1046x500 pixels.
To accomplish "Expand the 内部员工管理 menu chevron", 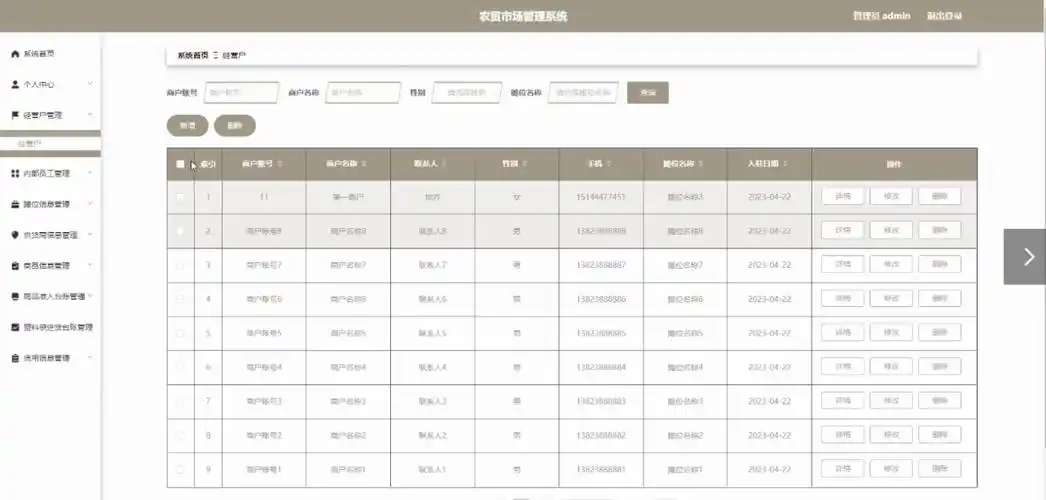I will (90, 173).
